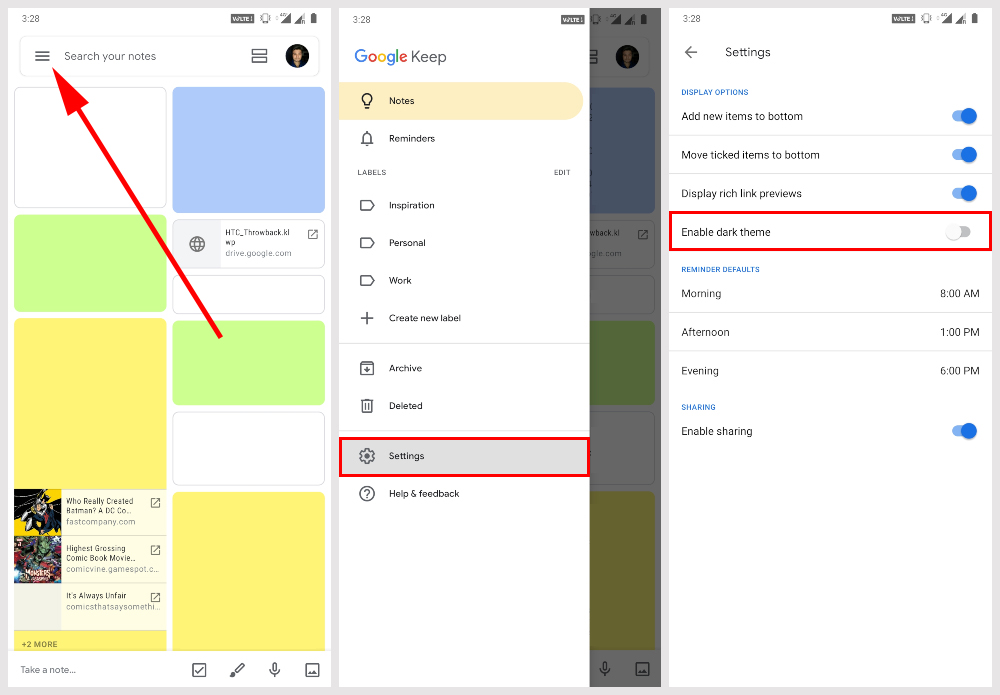The image size is (1000, 695).
Task: Click the bell Reminders icon
Action: [x=367, y=138]
